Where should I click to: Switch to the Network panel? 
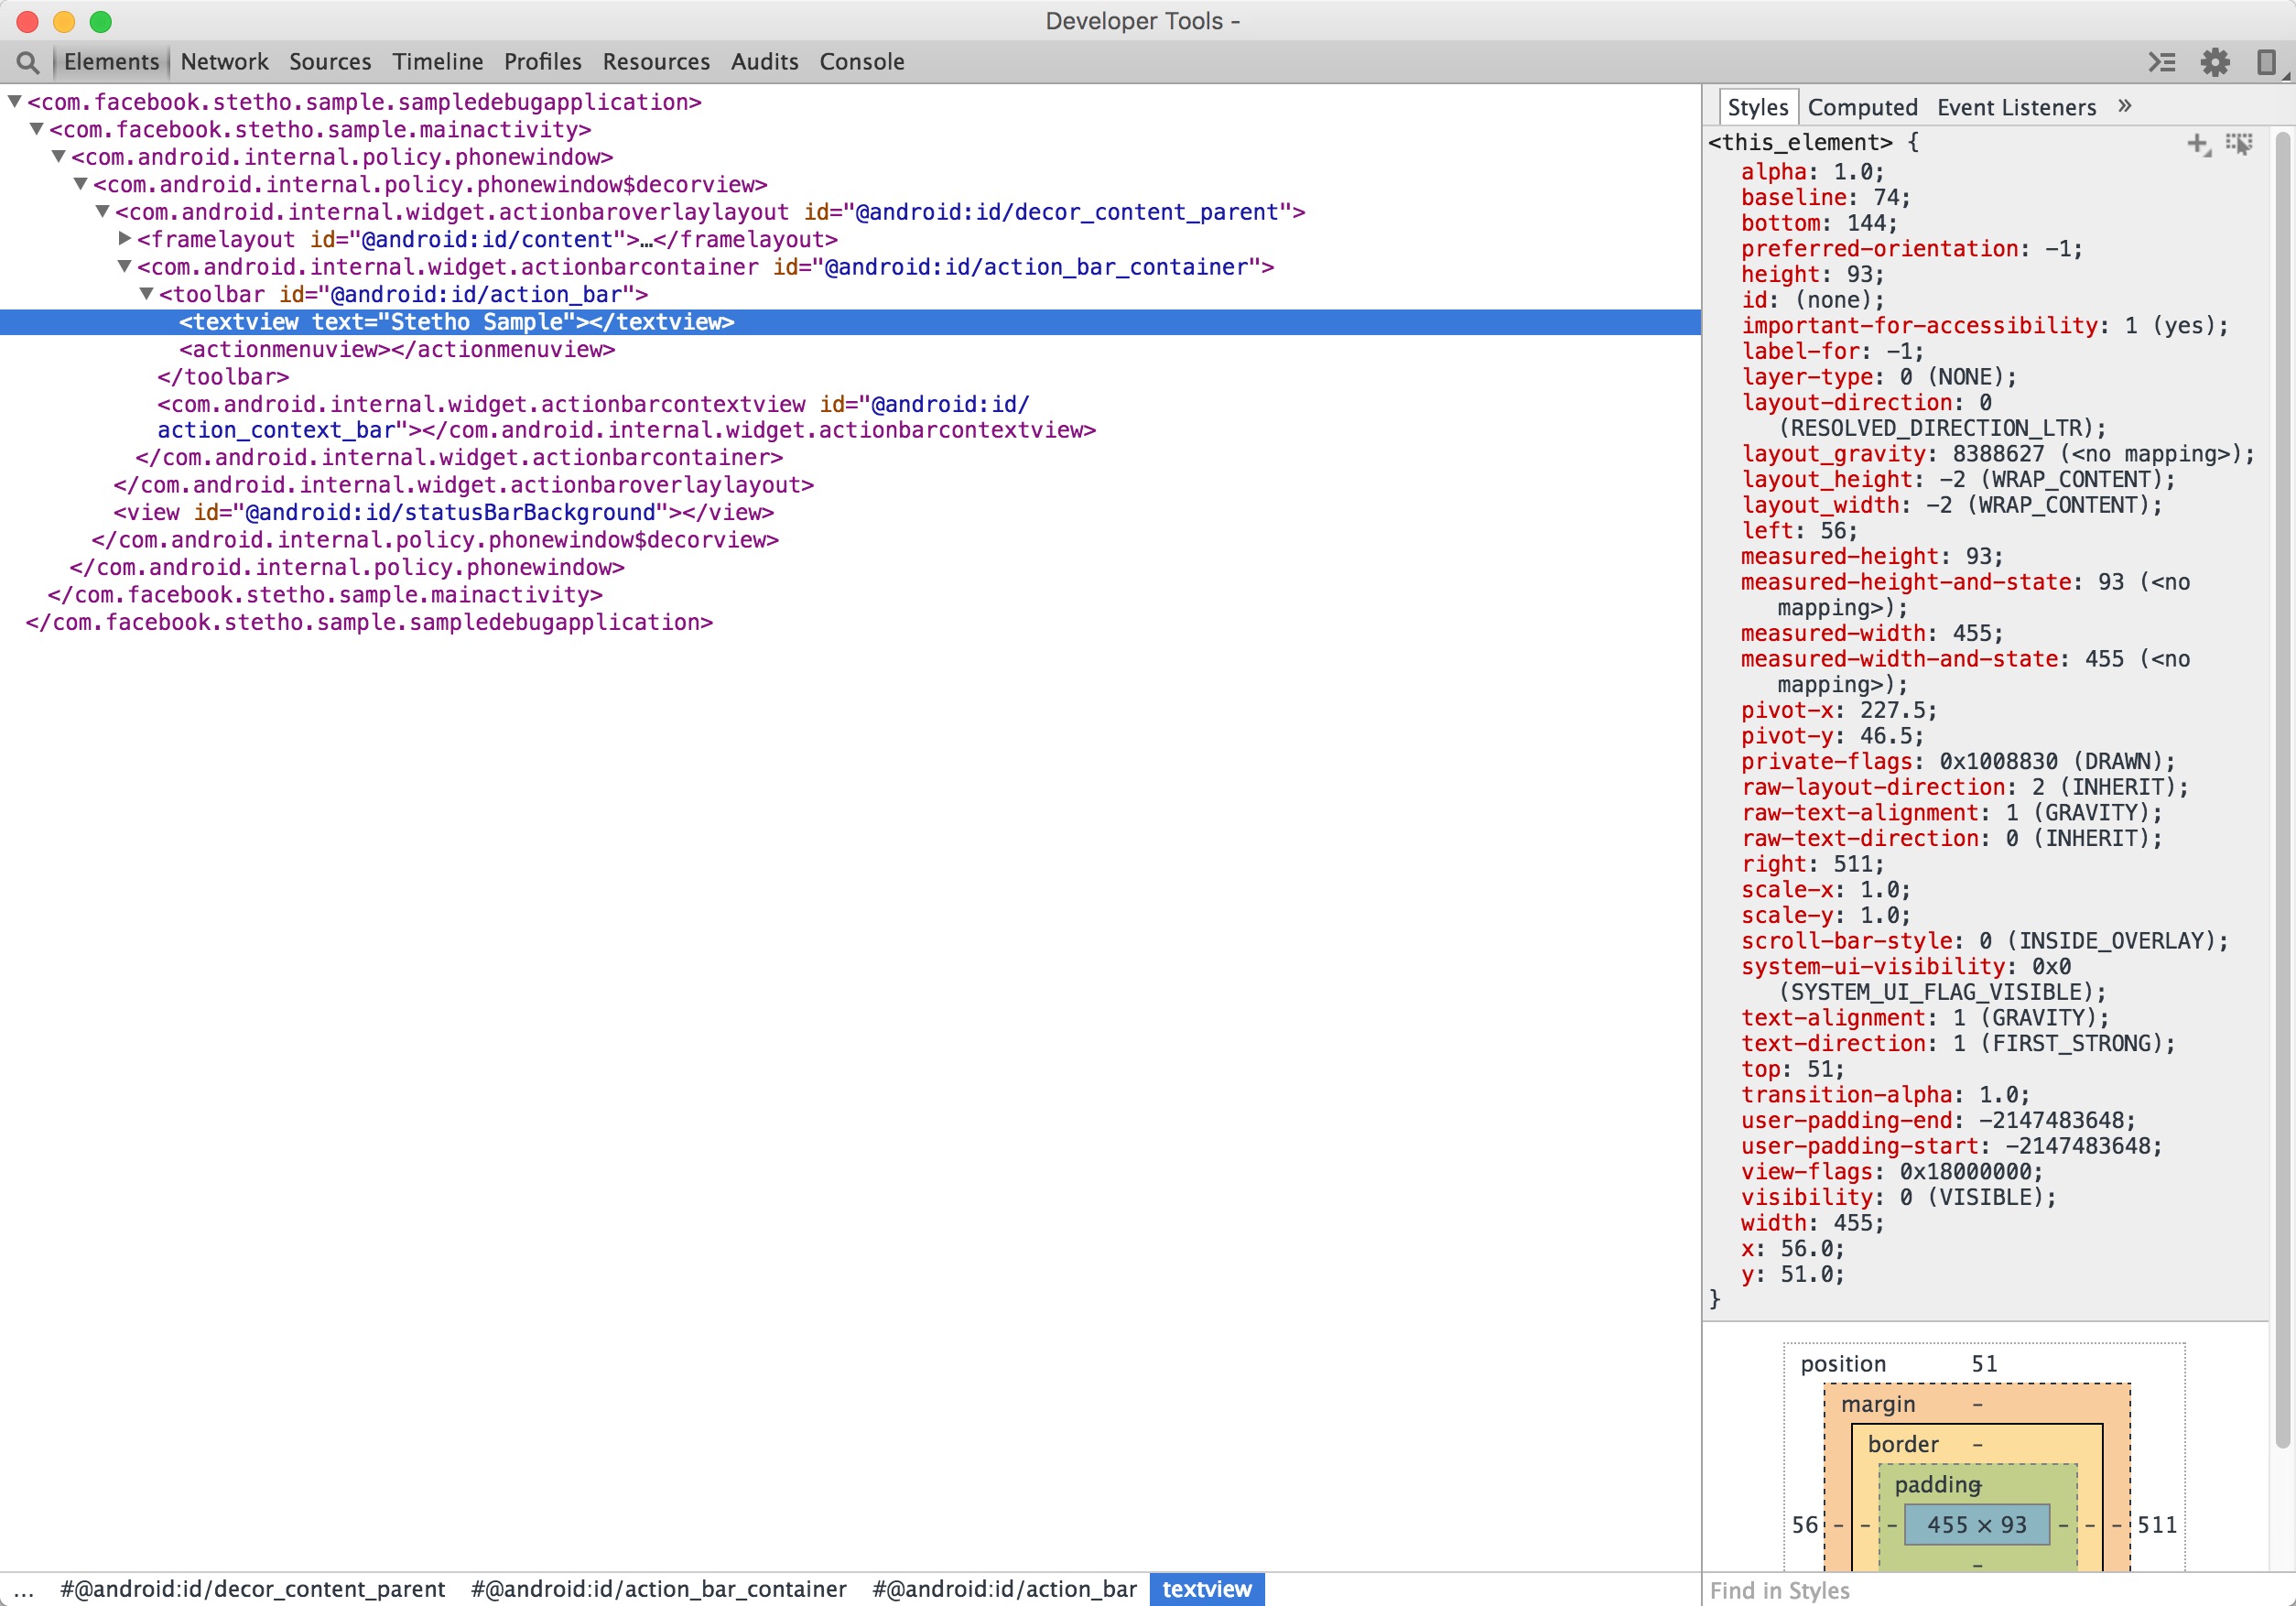(x=224, y=62)
